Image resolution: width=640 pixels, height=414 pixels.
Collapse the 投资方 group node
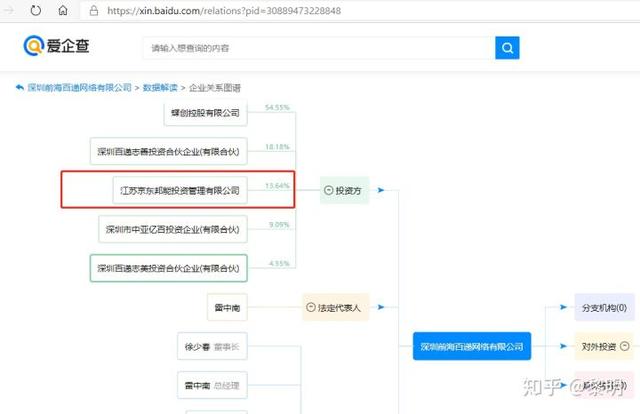(x=329, y=190)
